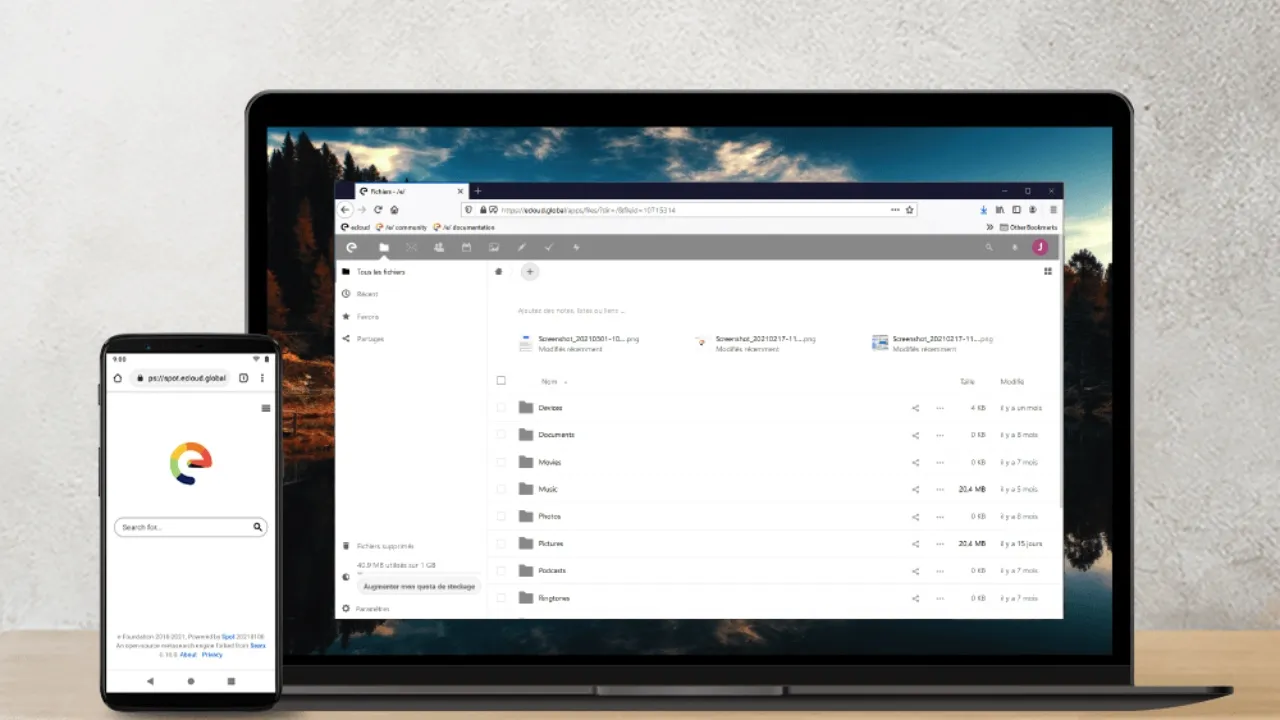Screen dimensions: 1280x720
Task: Tick the checkbox next to the Music folder
Action: click(x=501, y=489)
